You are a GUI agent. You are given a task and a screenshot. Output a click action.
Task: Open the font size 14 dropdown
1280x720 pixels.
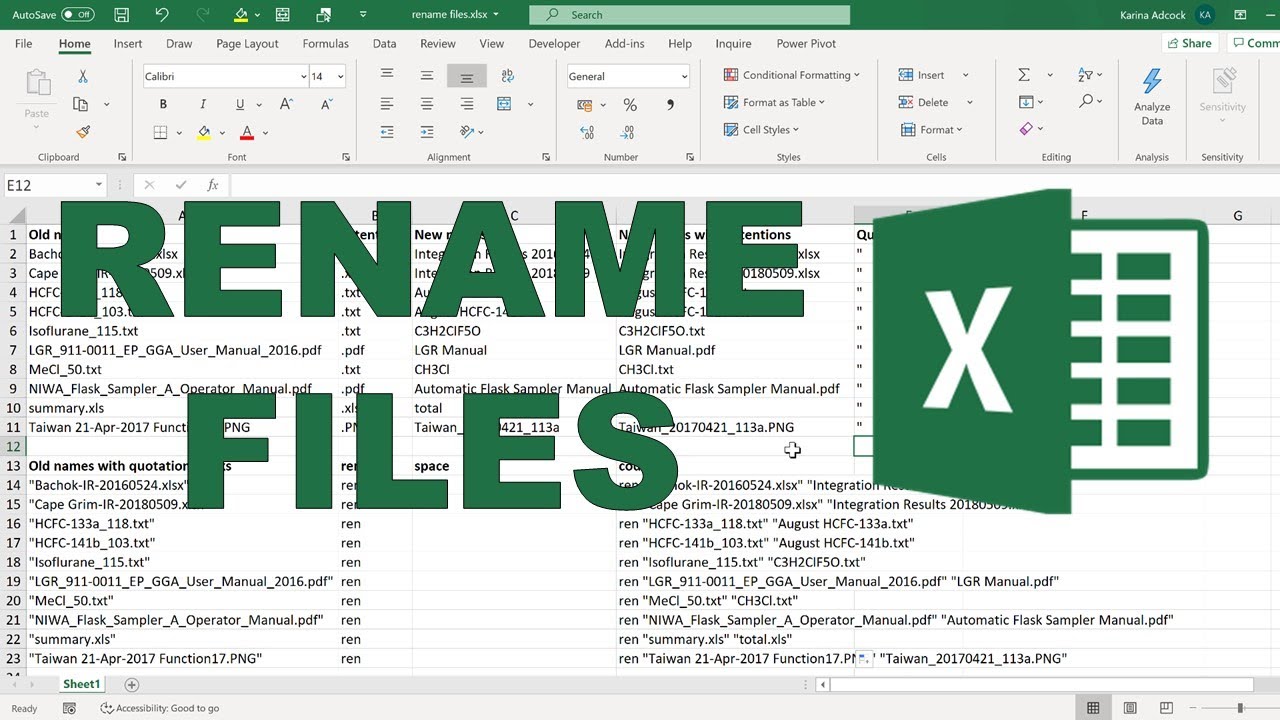341,77
